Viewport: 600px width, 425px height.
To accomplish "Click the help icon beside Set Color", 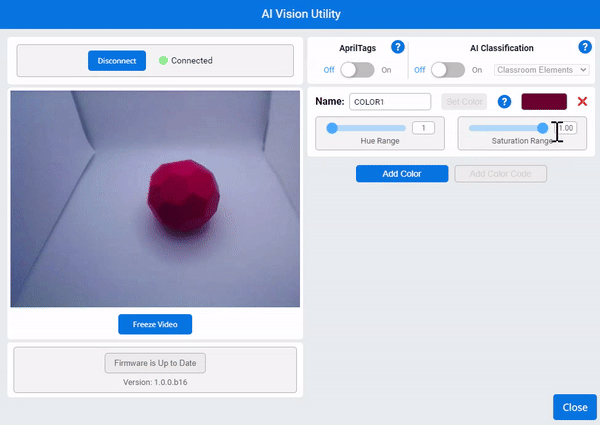I will (x=505, y=102).
